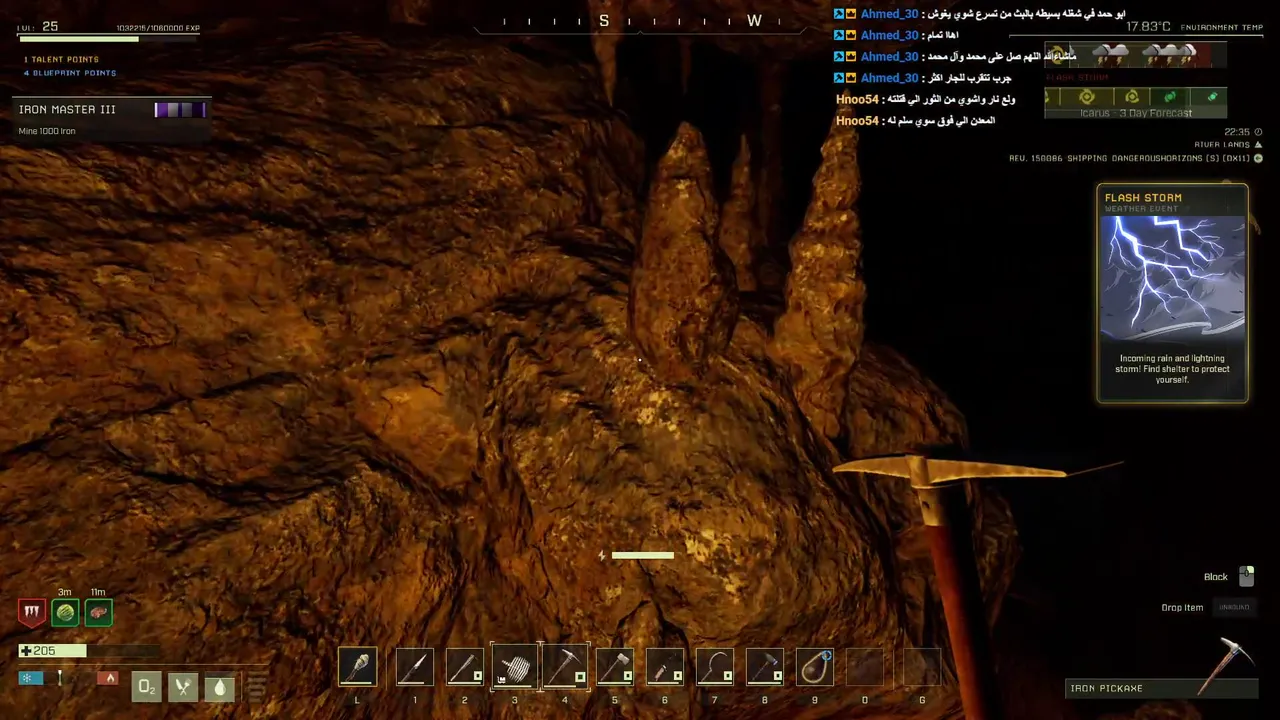The width and height of the screenshot is (1280, 720).
Task: Click the FLASH STORM weather event title
Action: pos(1143,198)
